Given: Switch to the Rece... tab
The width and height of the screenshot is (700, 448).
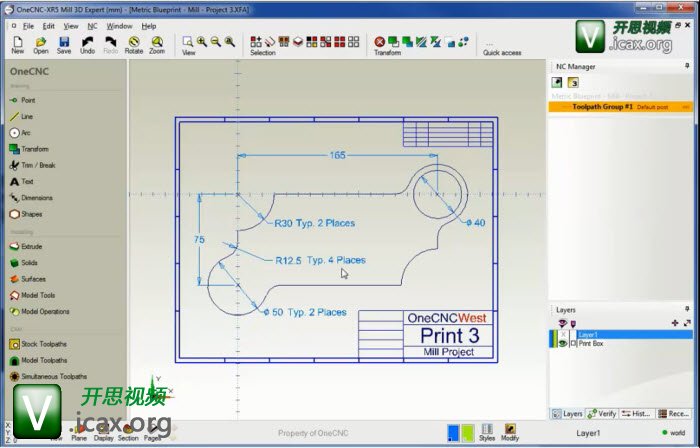Looking at the screenshot, I should (x=674, y=414).
